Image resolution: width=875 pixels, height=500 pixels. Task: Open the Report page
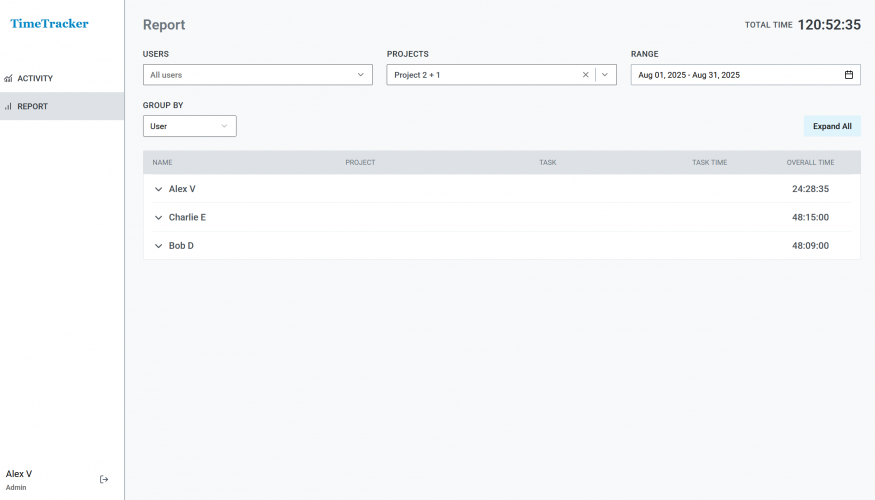click(x=62, y=106)
